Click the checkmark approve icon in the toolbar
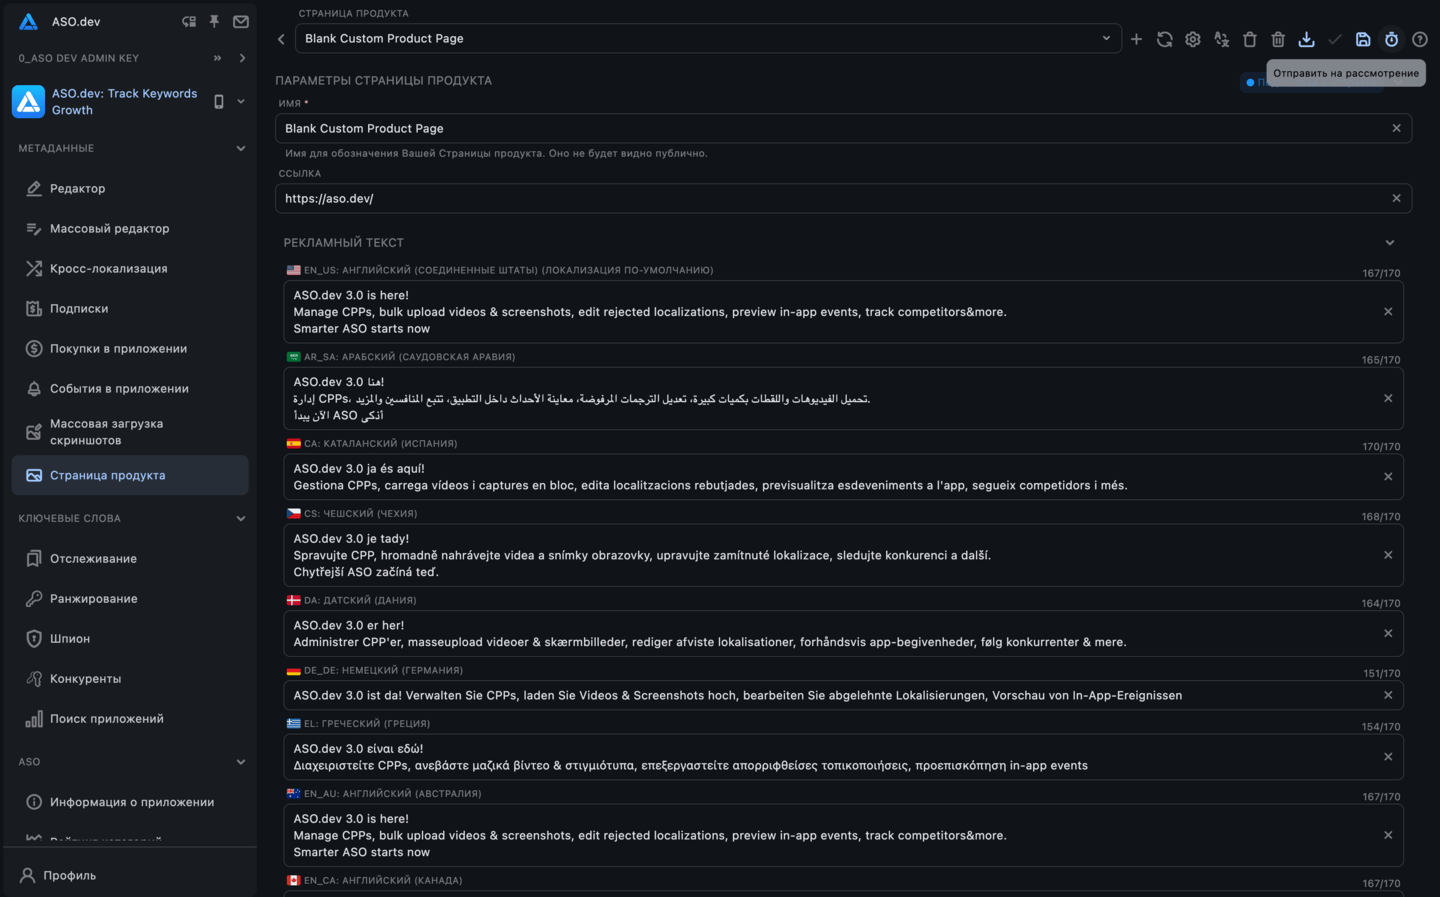This screenshot has height=897, width=1440. pyautogui.click(x=1335, y=39)
